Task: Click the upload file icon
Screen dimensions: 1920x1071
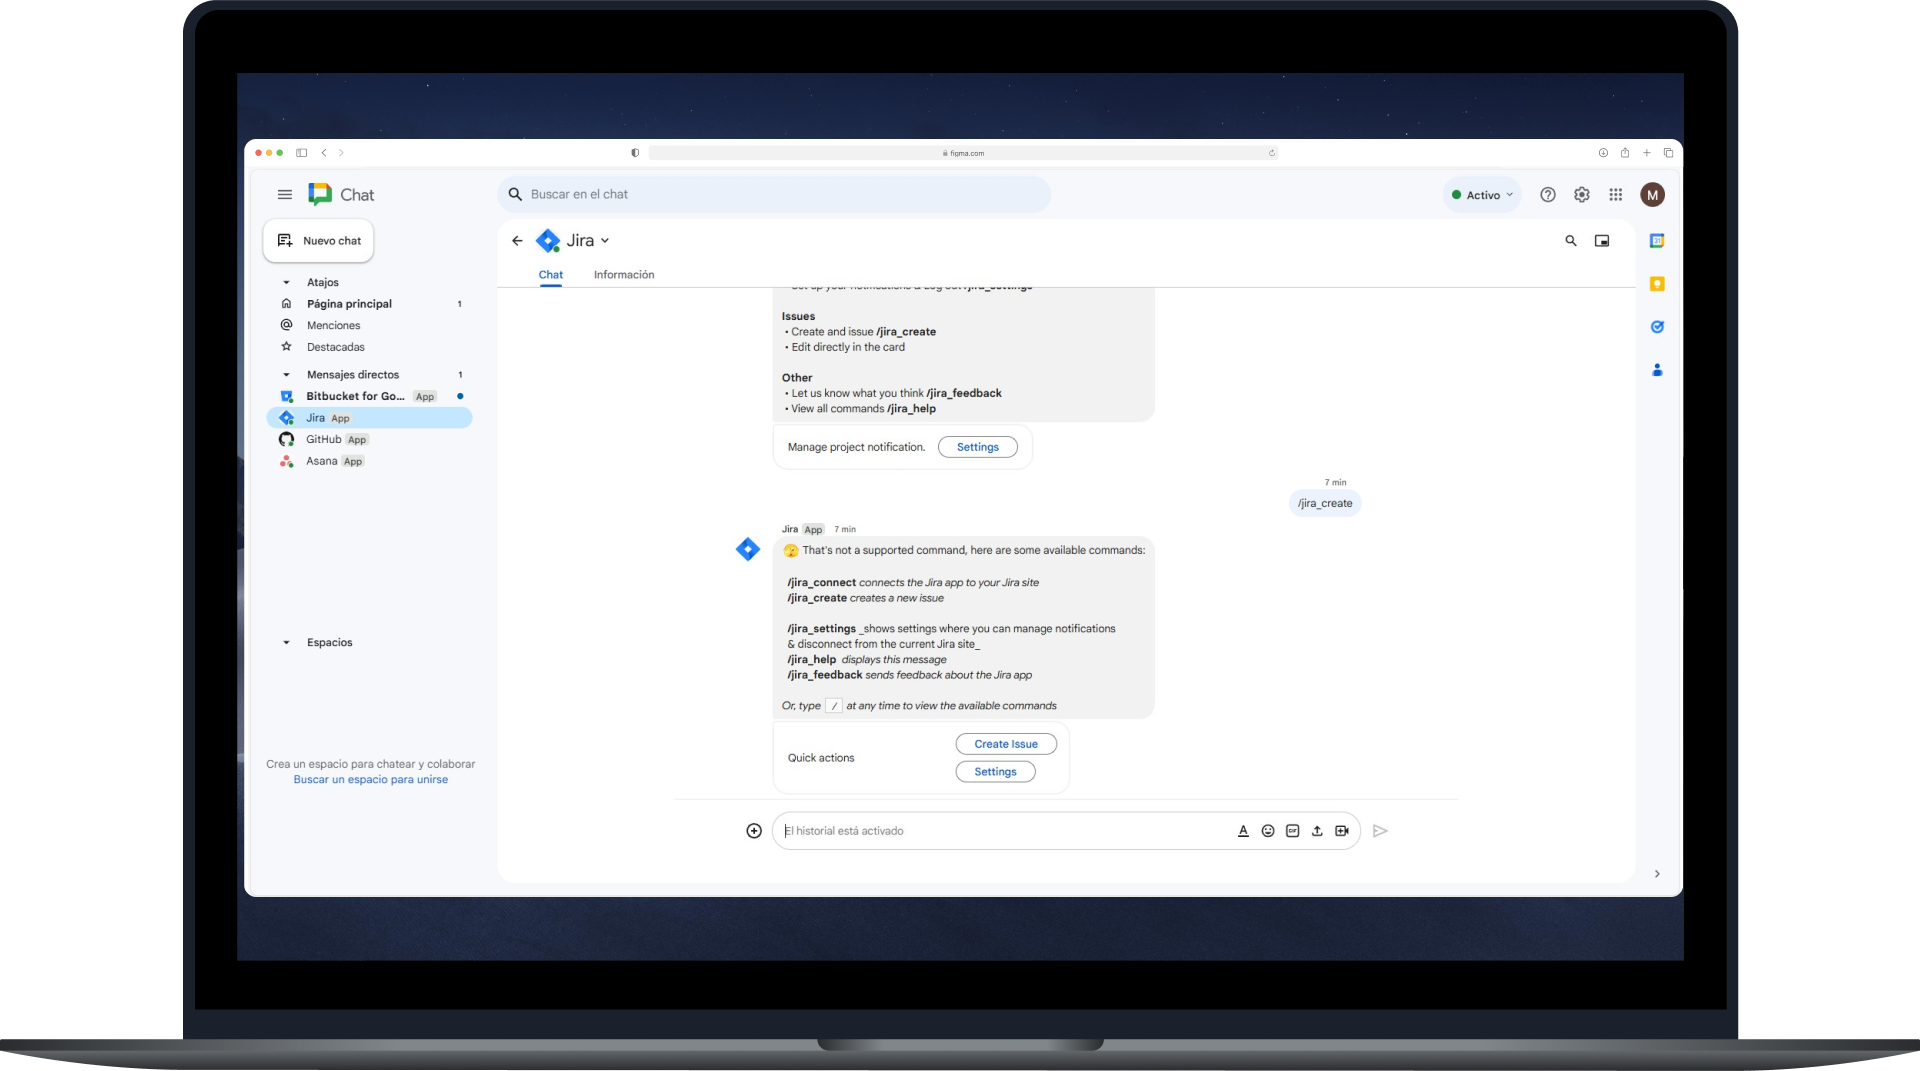Action: tap(1317, 831)
